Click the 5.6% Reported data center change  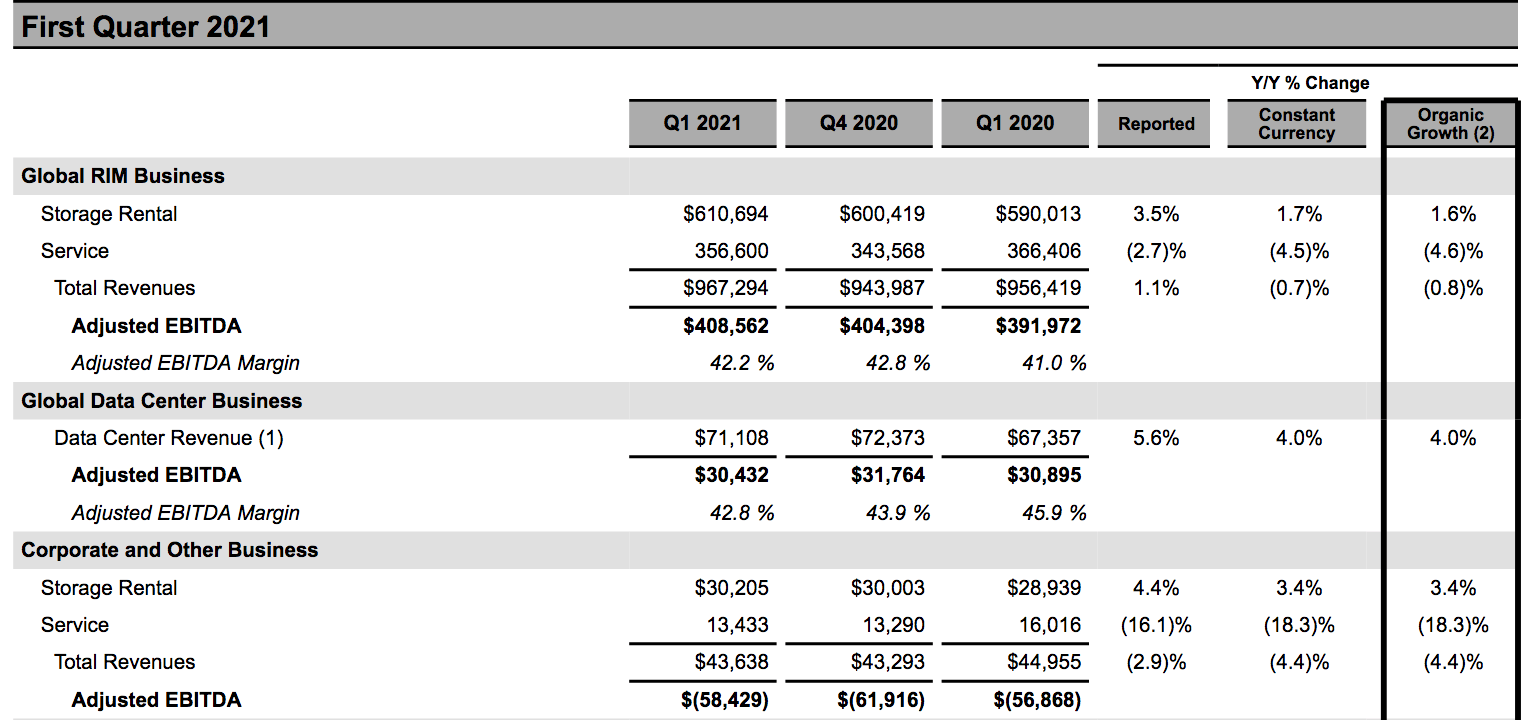click(x=1156, y=438)
